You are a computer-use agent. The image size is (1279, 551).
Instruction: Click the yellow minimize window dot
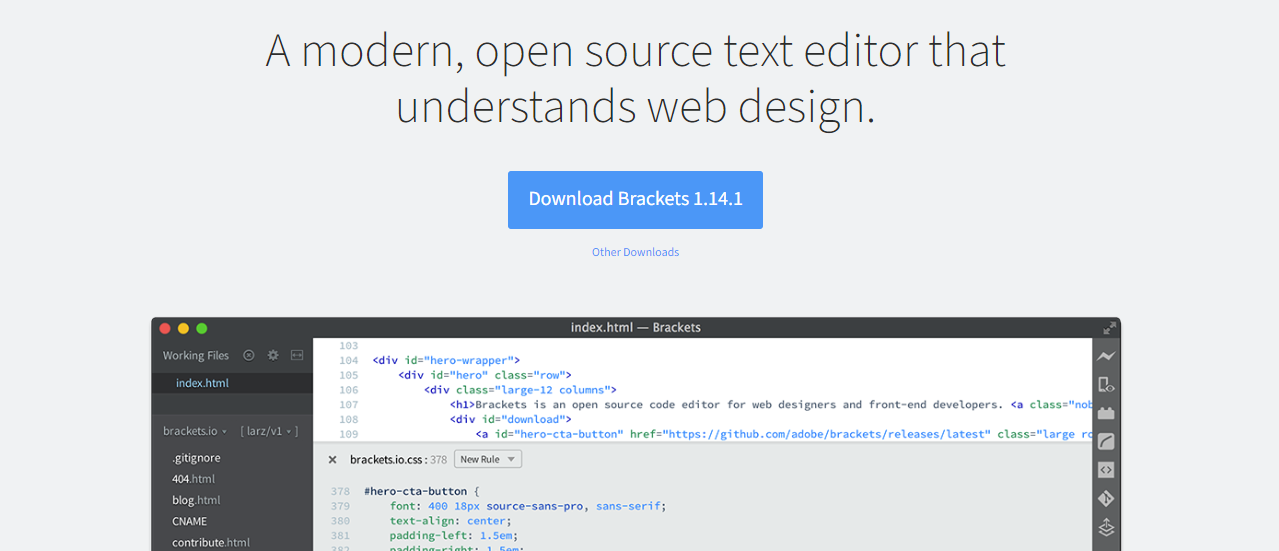click(x=183, y=328)
